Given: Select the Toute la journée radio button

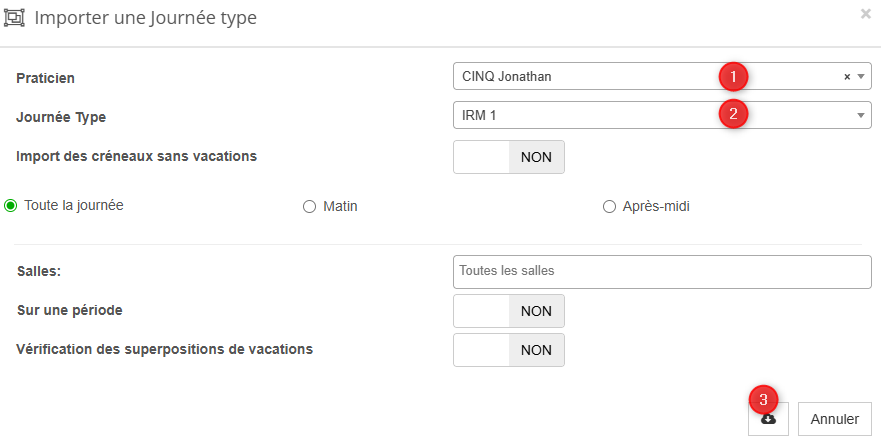Looking at the screenshot, I should click(x=12, y=206).
